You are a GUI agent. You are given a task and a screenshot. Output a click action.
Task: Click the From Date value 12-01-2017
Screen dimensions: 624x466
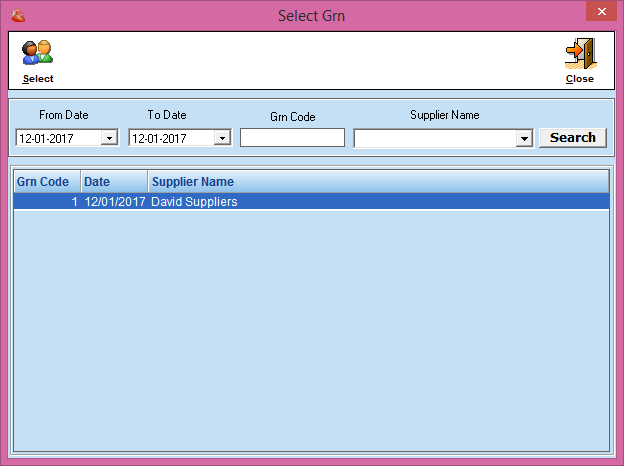tap(58, 138)
